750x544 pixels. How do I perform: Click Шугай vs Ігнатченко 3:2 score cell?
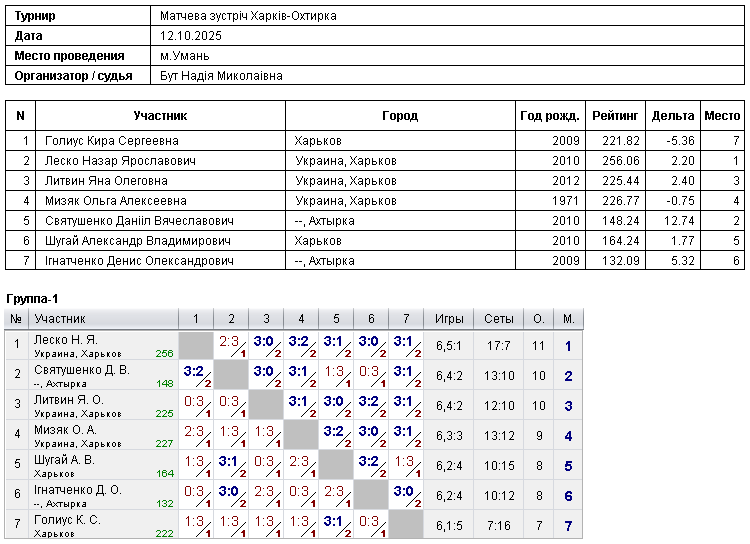(x=371, y=466)
